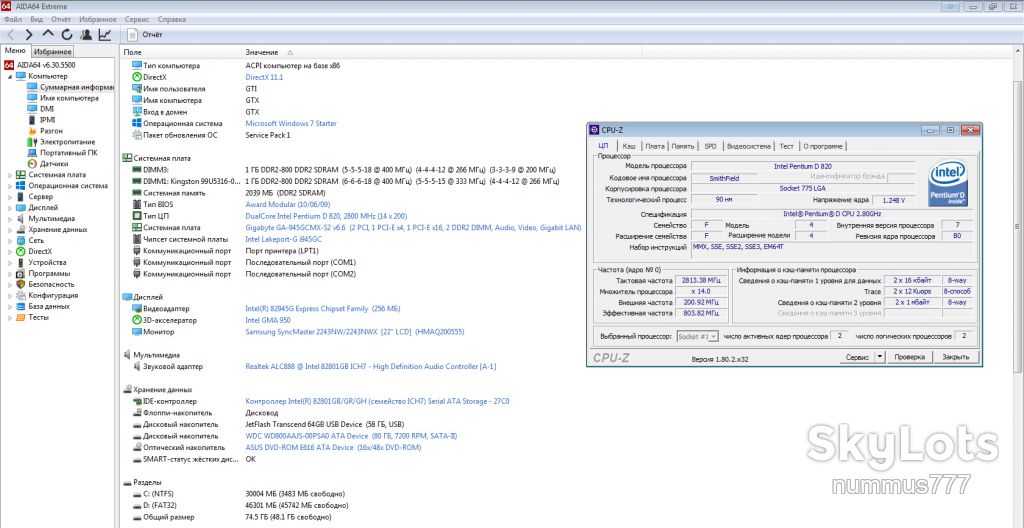Open the dropdown arrow next to Сервис in CPU-Z

(879, 357)
